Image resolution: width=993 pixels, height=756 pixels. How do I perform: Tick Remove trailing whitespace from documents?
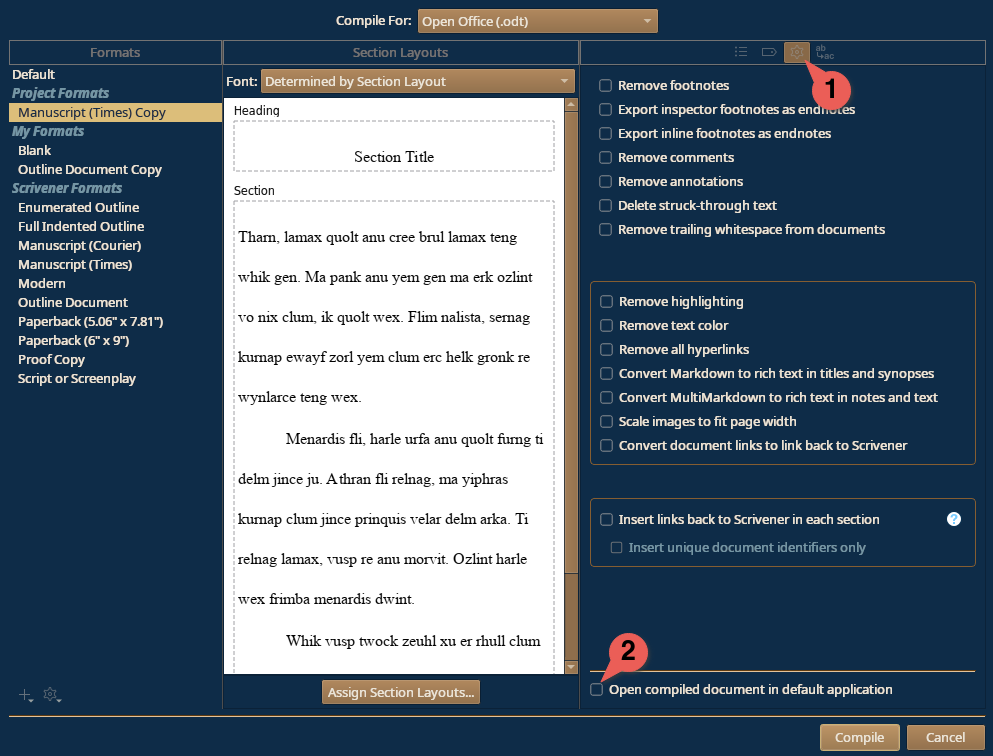click(605, 230)
